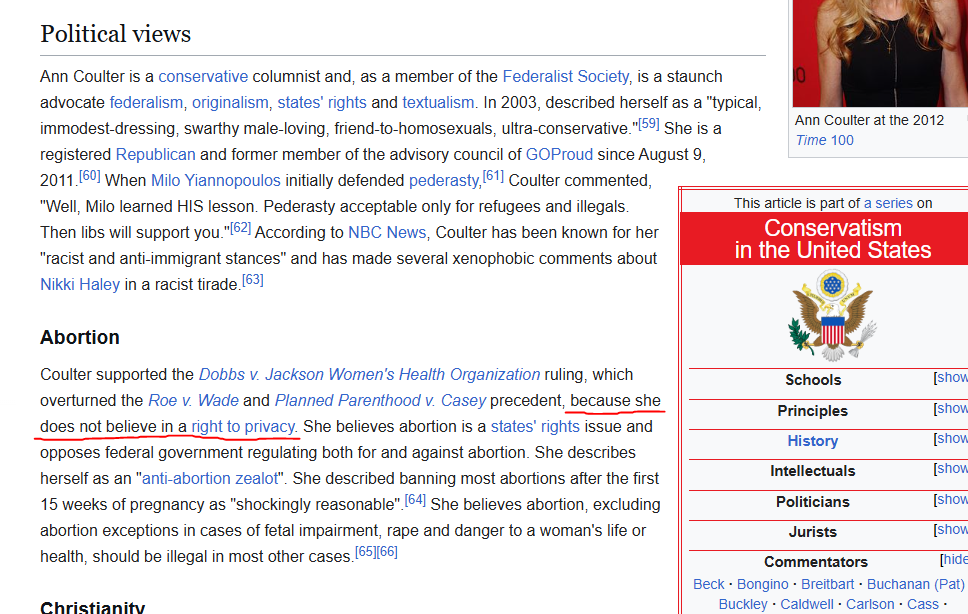The image size is (968, 614).
Task: Open the Cass commentator link
Action: [922, 604]
